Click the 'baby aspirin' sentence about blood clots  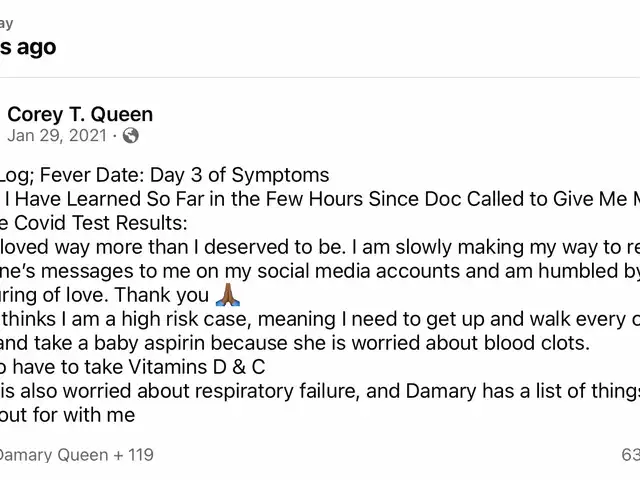point(295,343)
